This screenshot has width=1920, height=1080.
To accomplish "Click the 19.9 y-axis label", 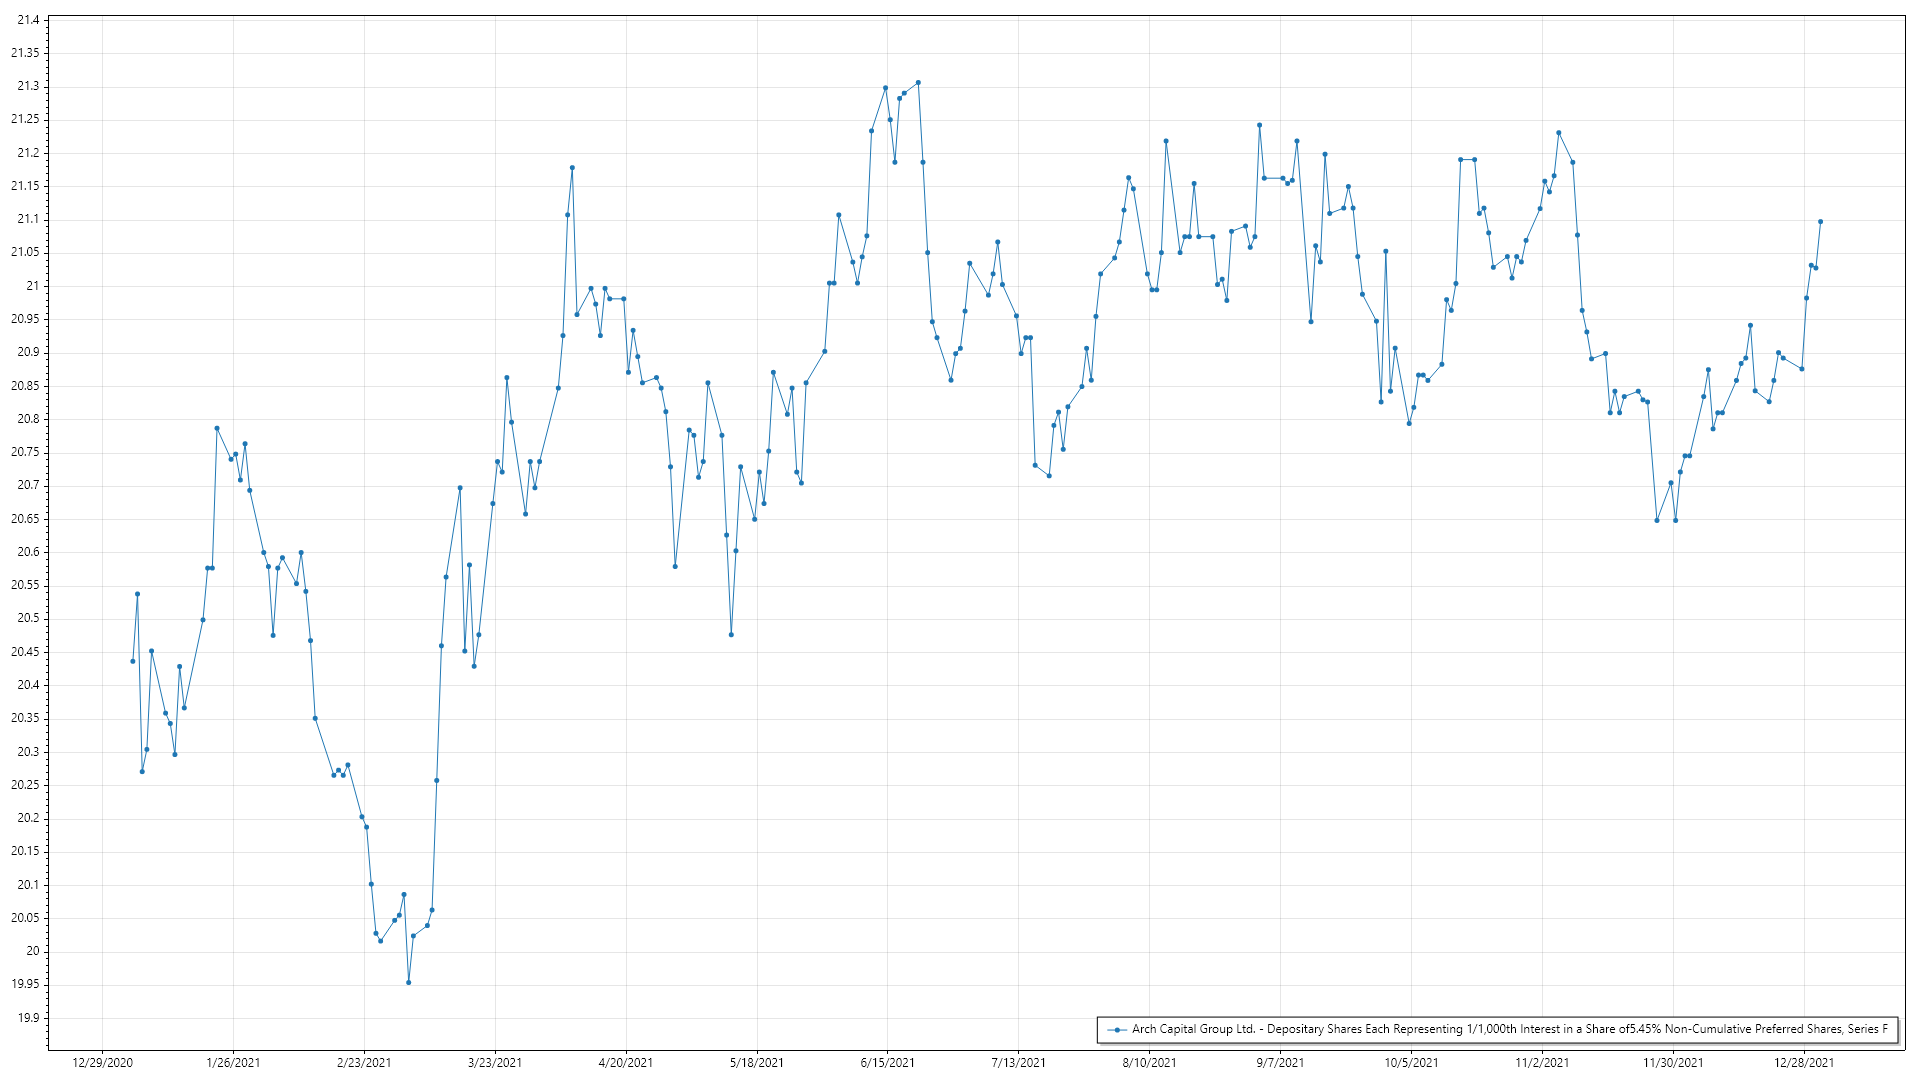I will click(28, 1018).
